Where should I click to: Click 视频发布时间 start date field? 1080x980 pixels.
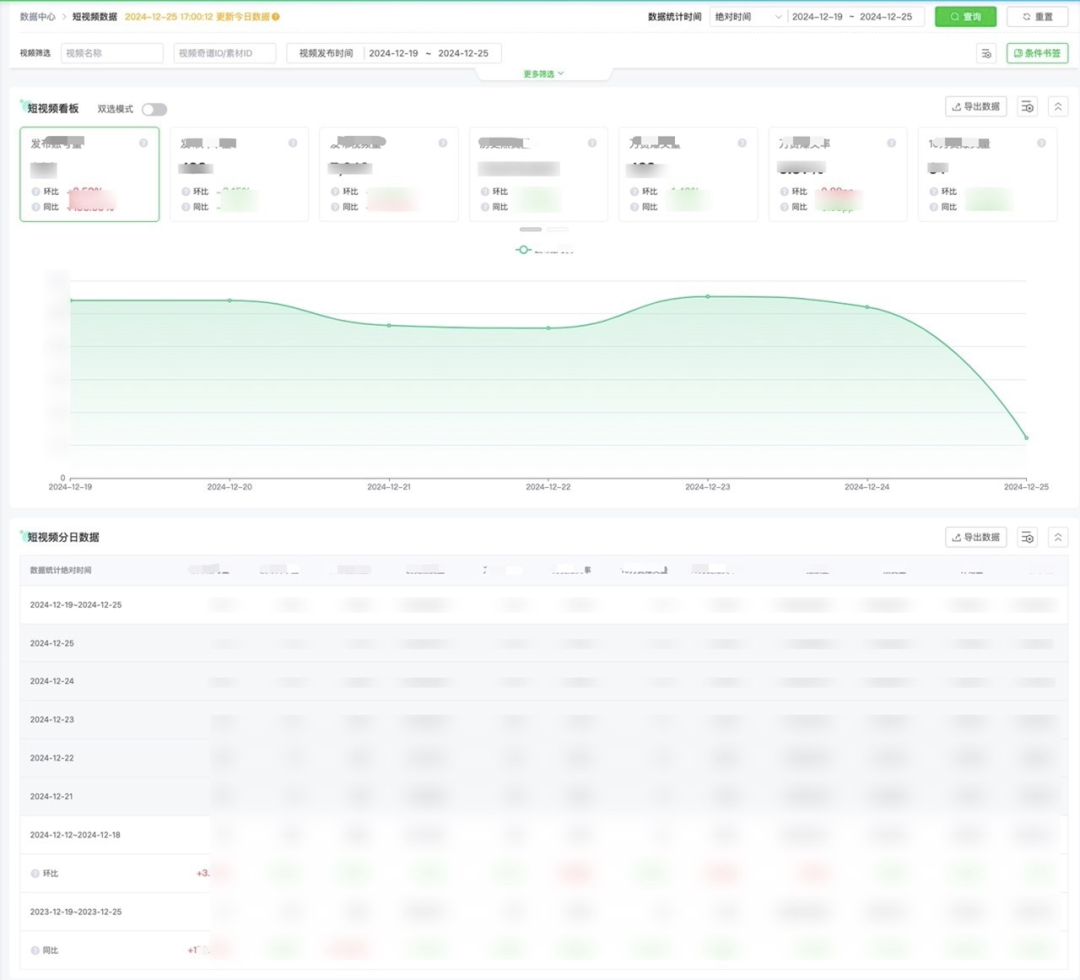click(393, 53)
